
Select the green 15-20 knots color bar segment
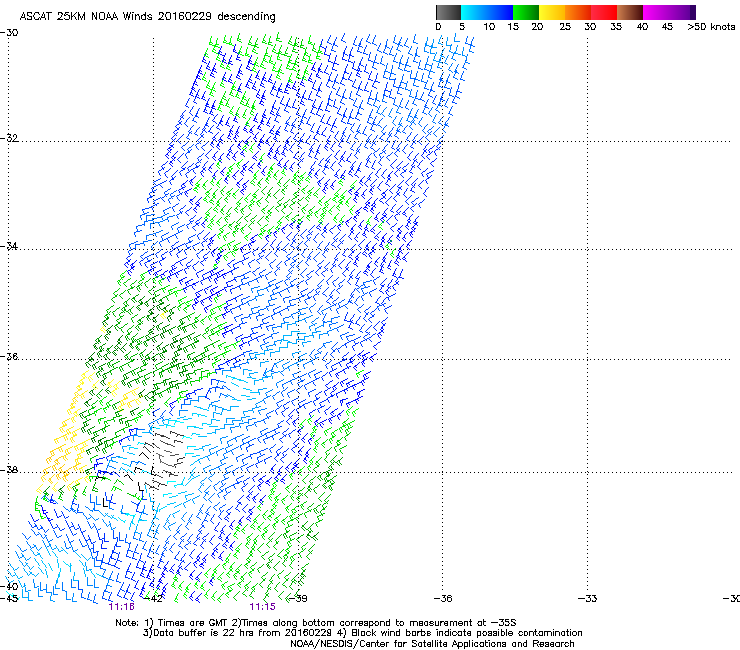pyautogui.click(x=526, y=12)
